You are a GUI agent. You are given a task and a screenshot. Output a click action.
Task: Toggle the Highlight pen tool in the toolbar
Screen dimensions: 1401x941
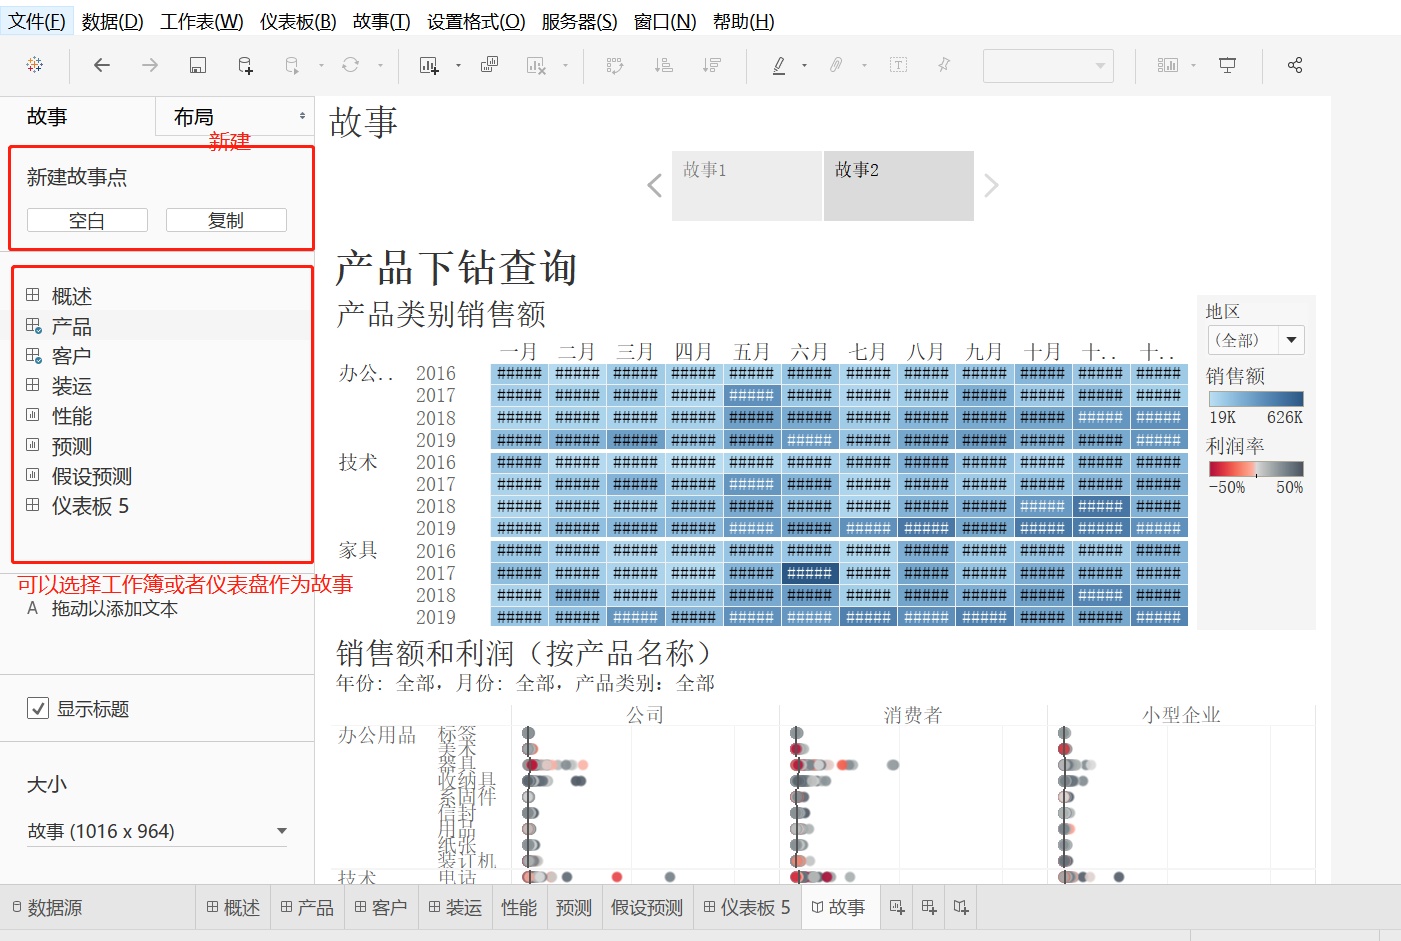pyautogui.click(x=778, y=65)
